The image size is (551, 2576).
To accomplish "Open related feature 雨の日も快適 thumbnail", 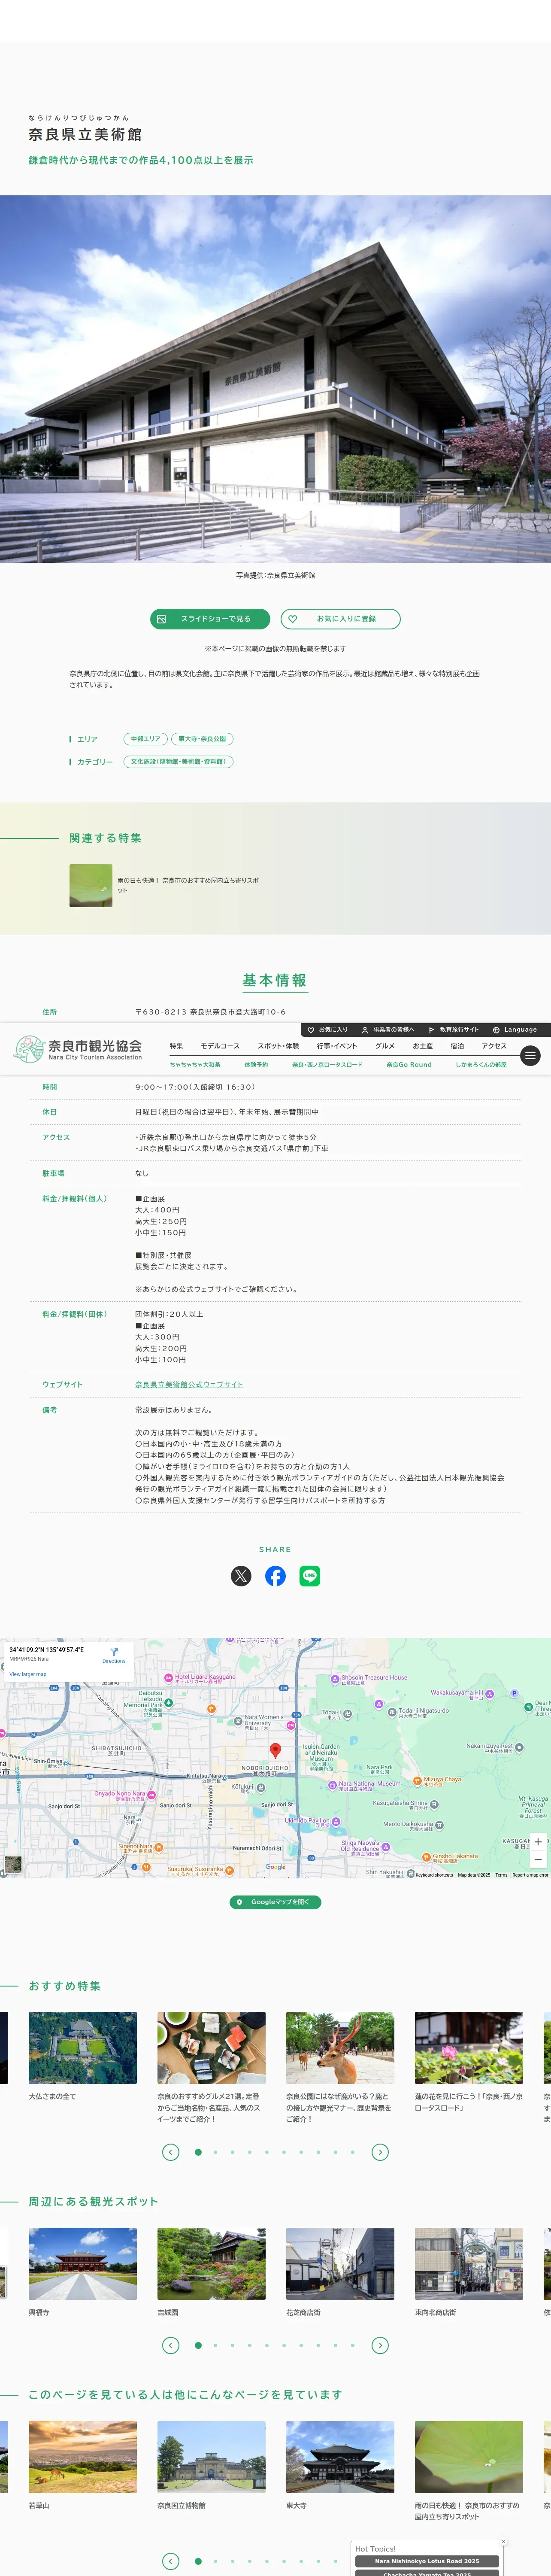I will pyautogui.click(x=91, y=886).
